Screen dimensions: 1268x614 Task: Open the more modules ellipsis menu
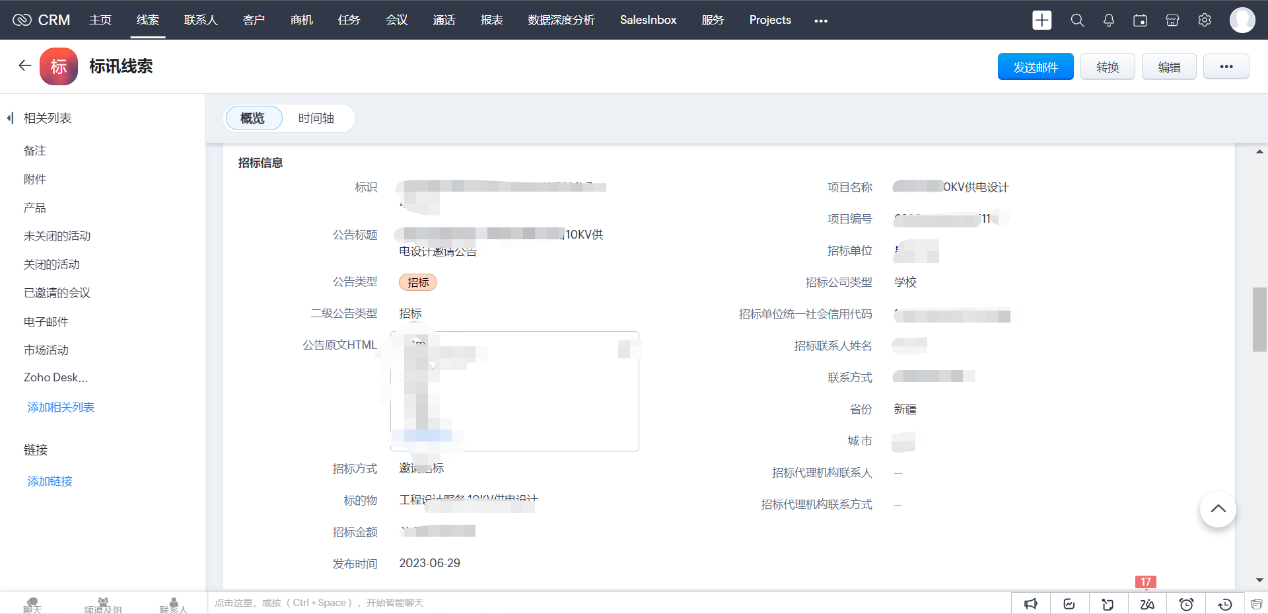pos(820,19)
